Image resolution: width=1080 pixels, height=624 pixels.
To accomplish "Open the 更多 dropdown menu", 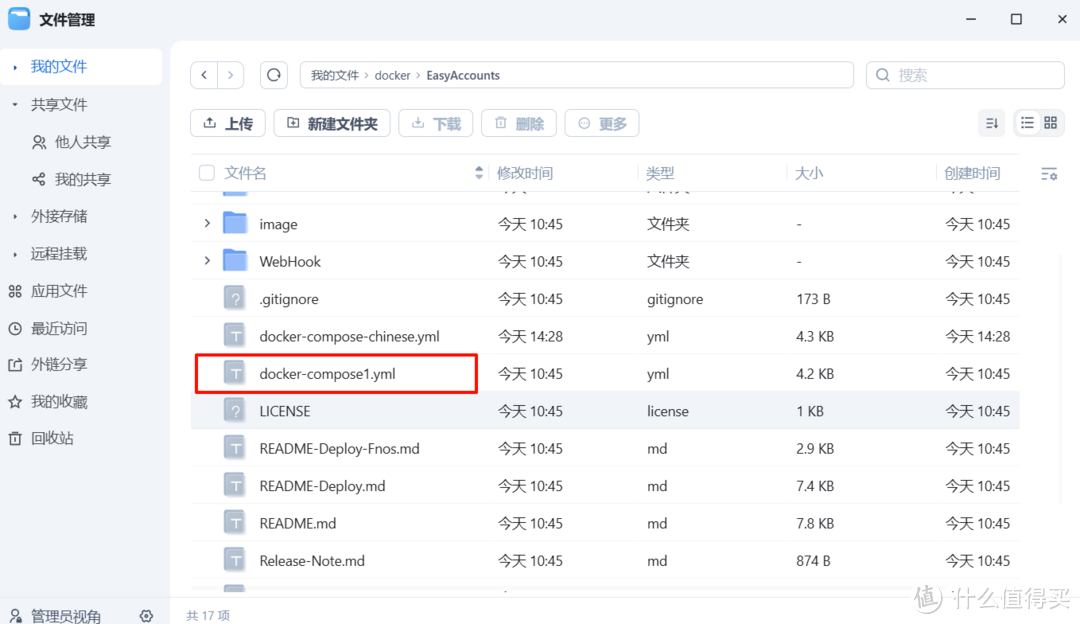I will pos(601,123).
